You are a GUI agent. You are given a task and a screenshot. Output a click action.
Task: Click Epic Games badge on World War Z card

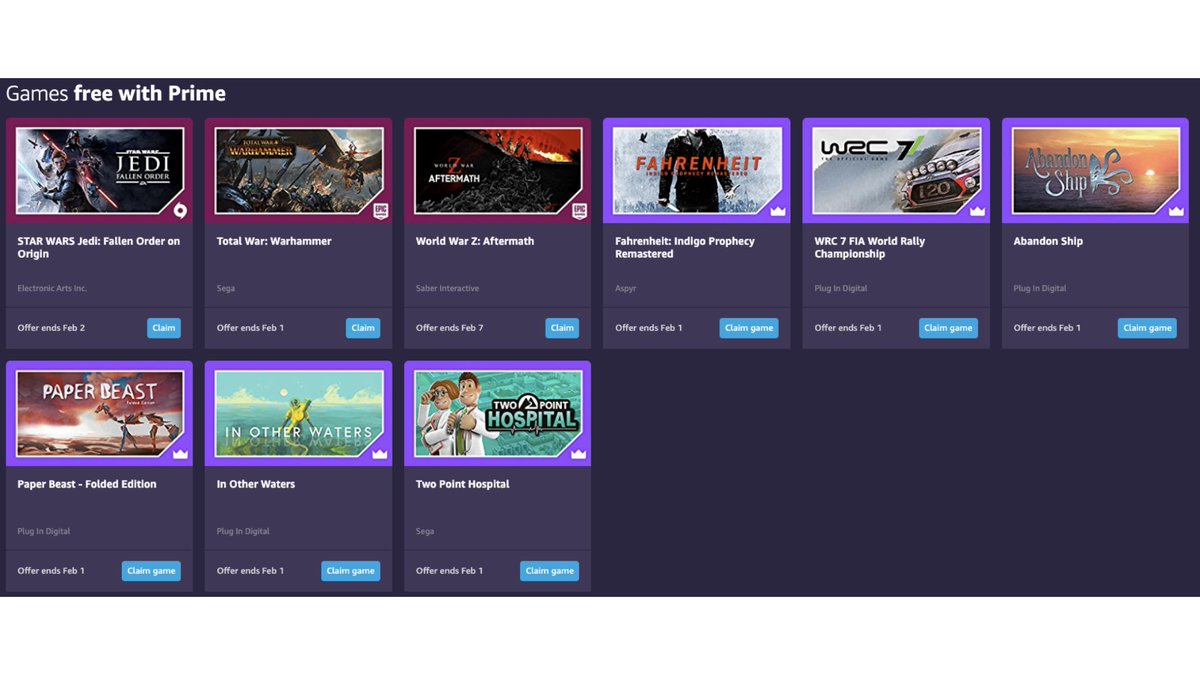tap(579, 211)
